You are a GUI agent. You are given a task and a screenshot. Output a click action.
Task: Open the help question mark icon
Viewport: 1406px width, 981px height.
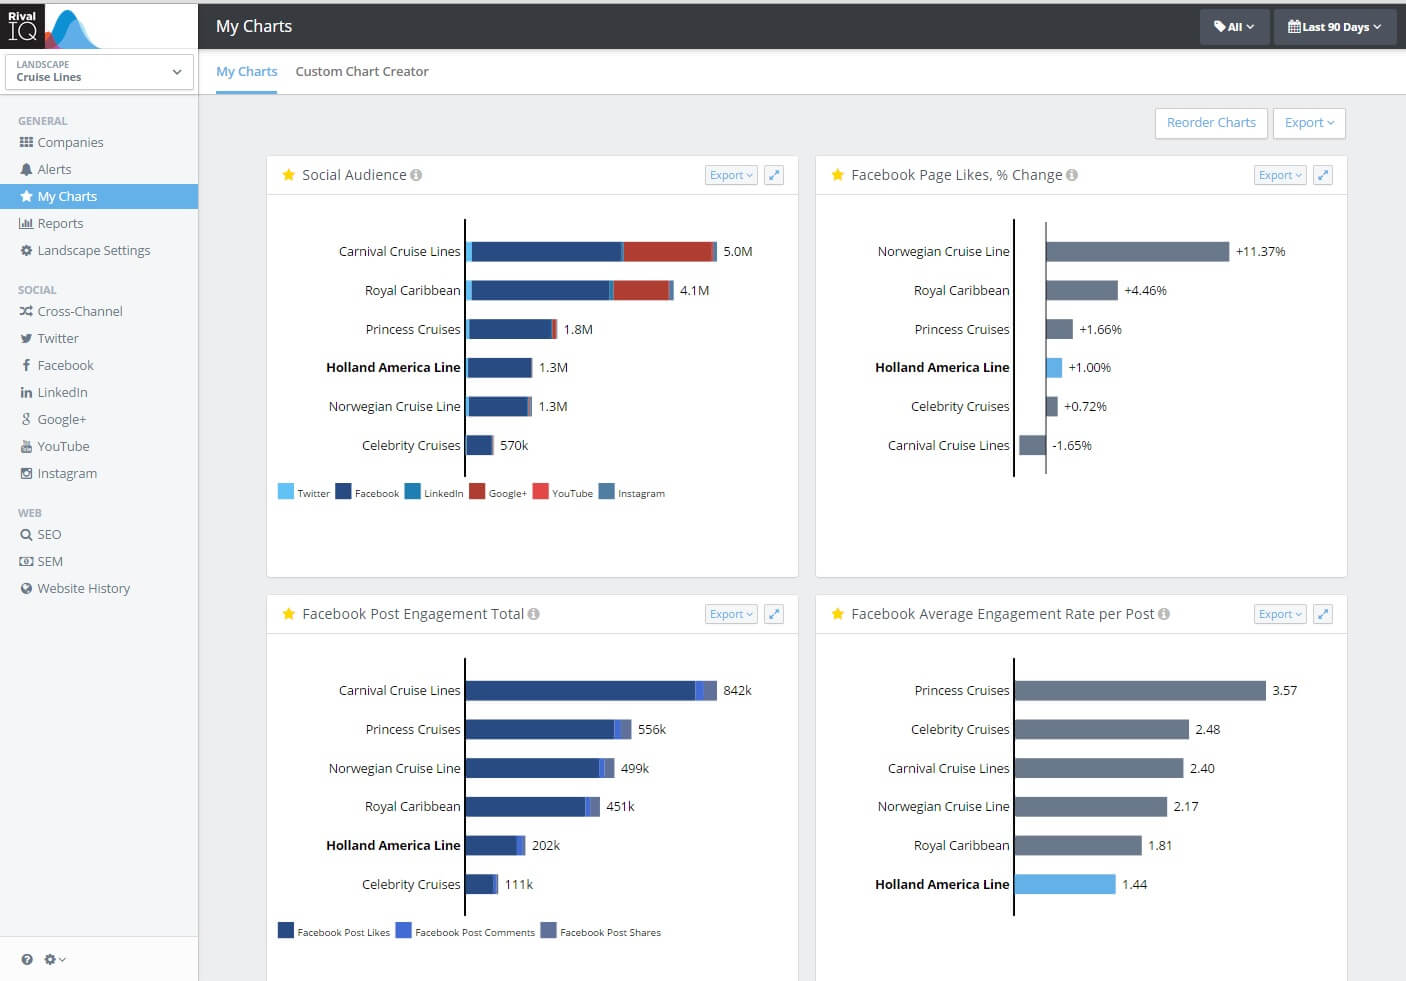(x=27, y=959)
